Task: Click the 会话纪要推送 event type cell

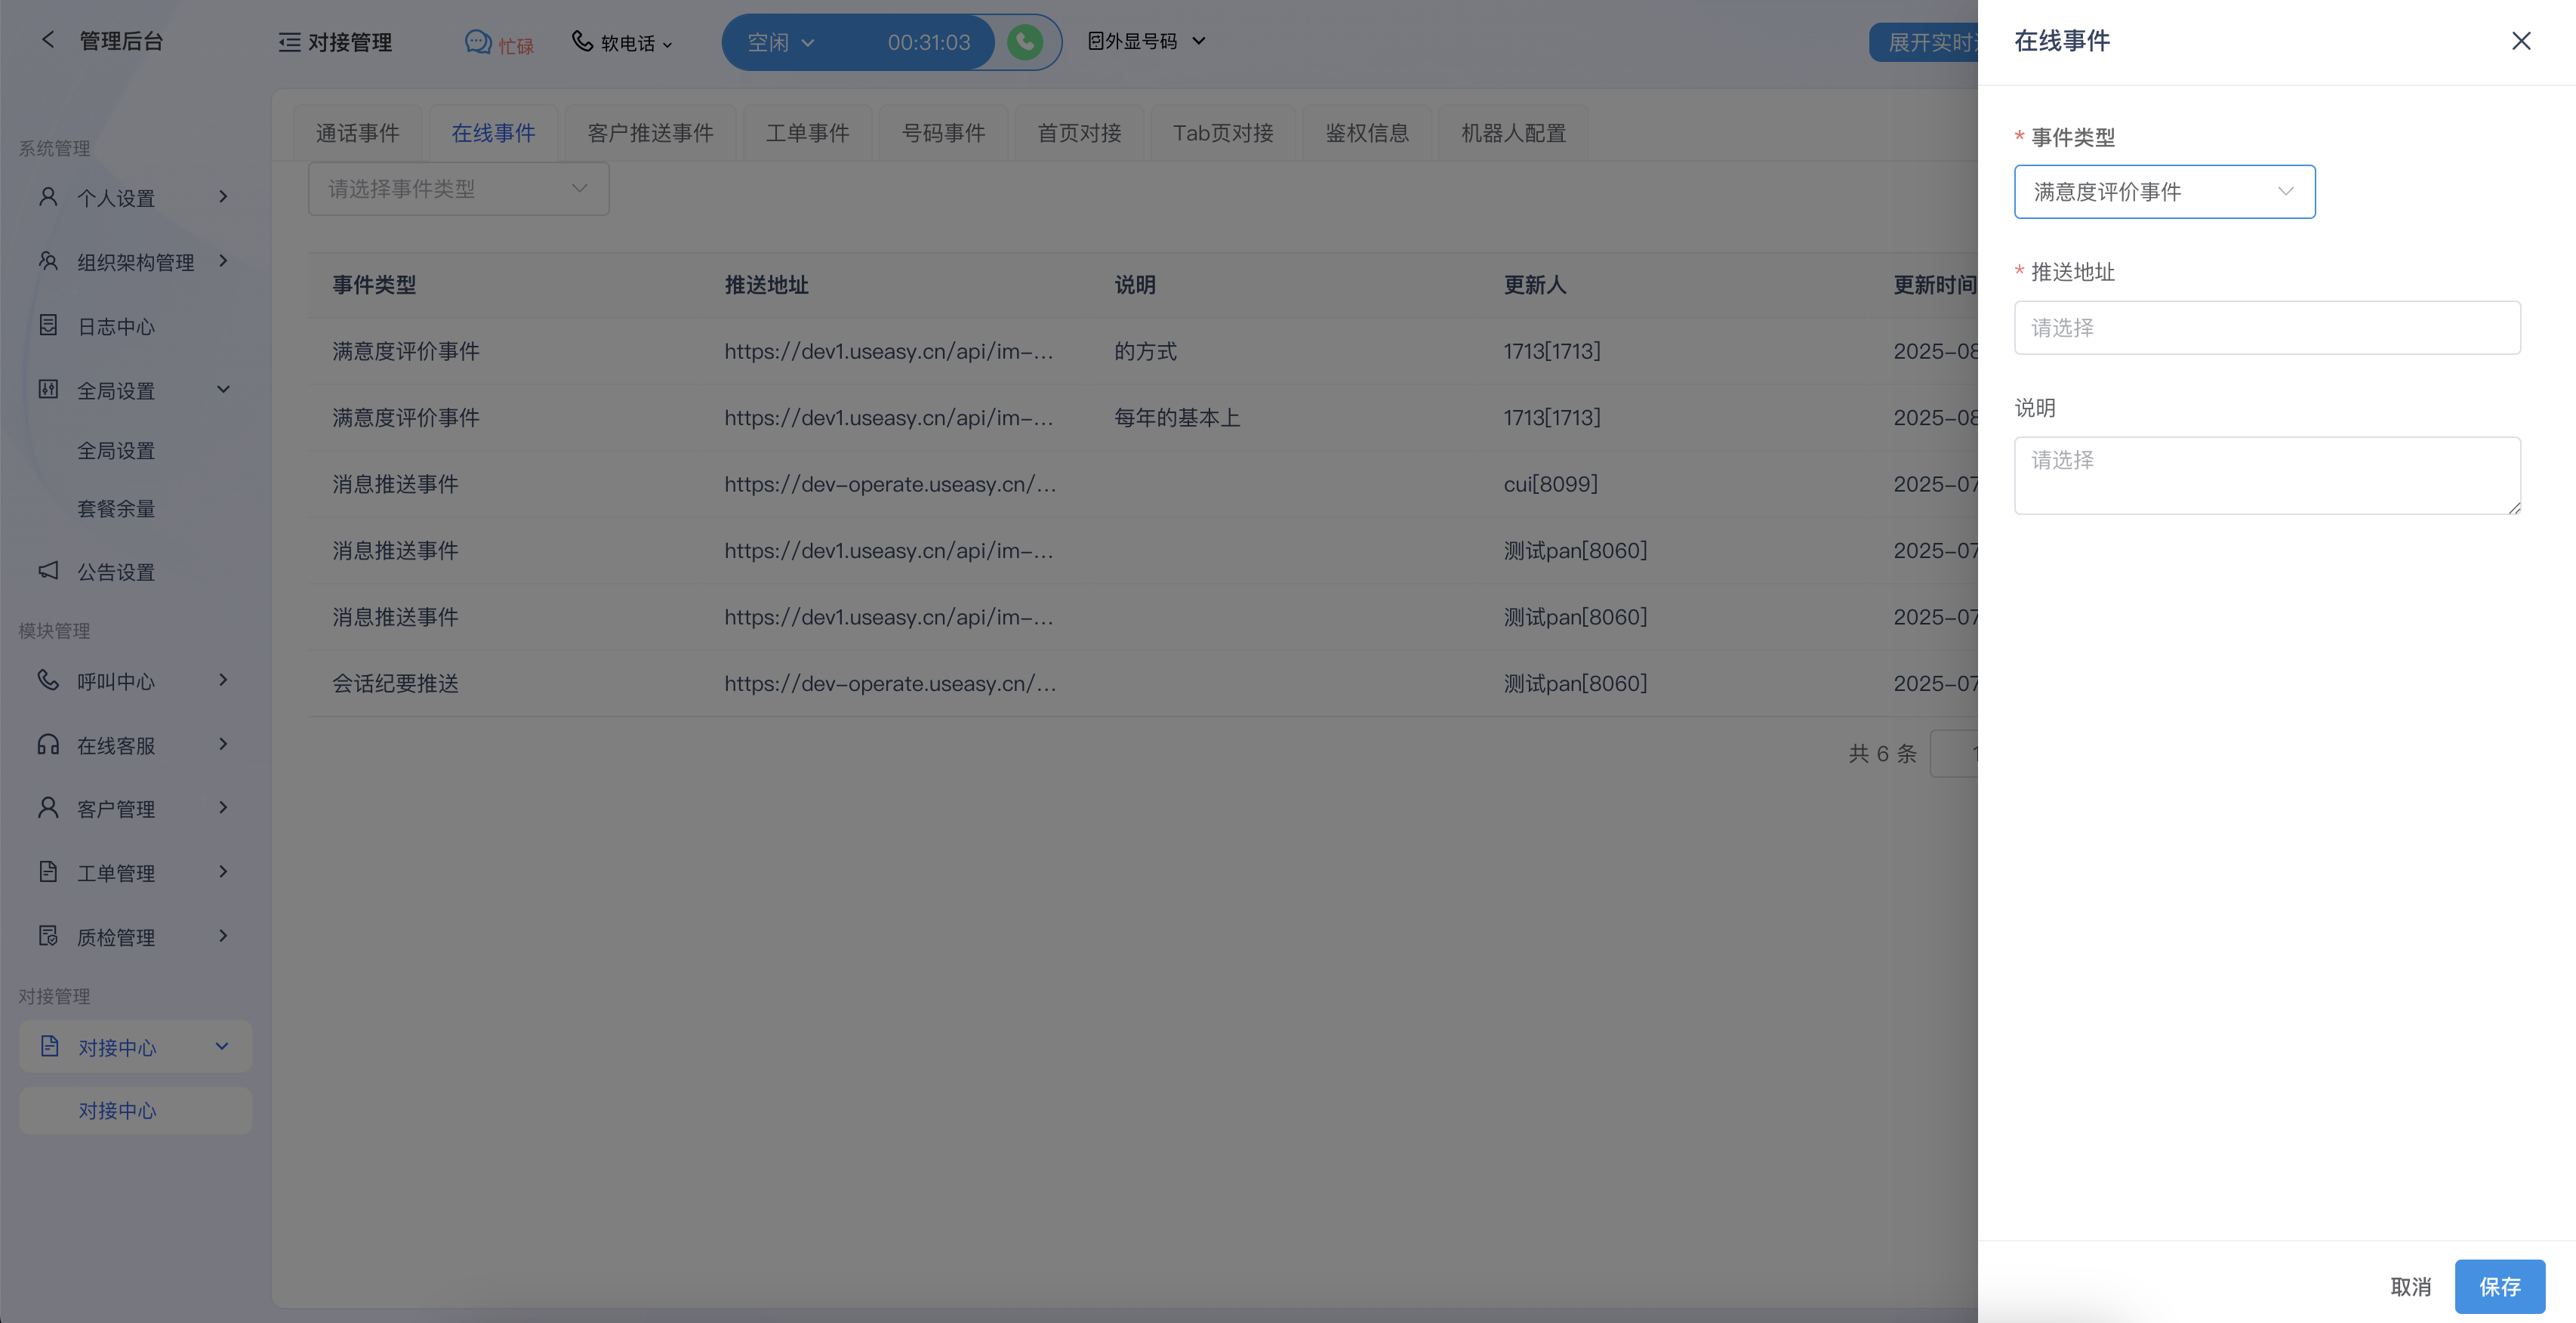Action: (395, 683)
